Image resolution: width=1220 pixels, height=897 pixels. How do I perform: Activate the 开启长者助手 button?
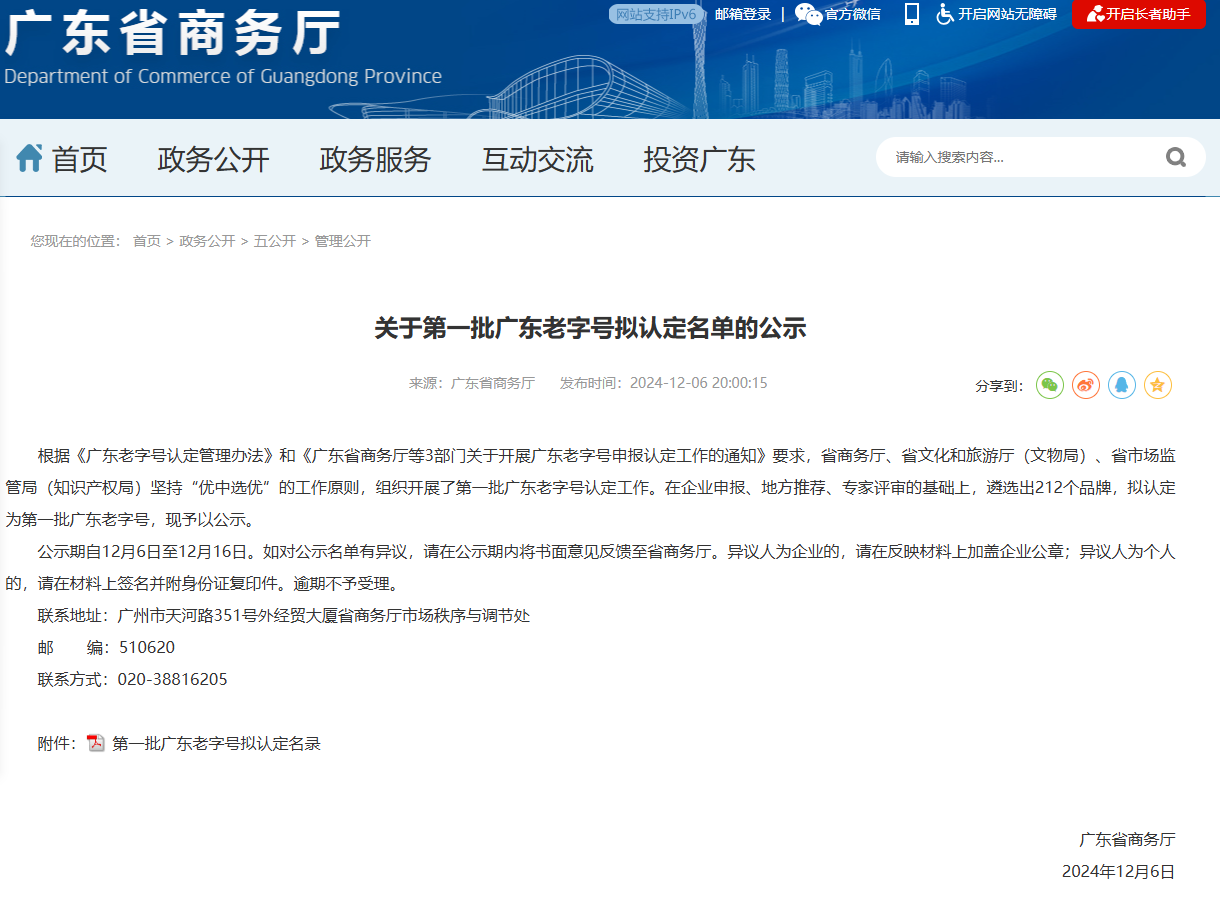click(1139, 14)
